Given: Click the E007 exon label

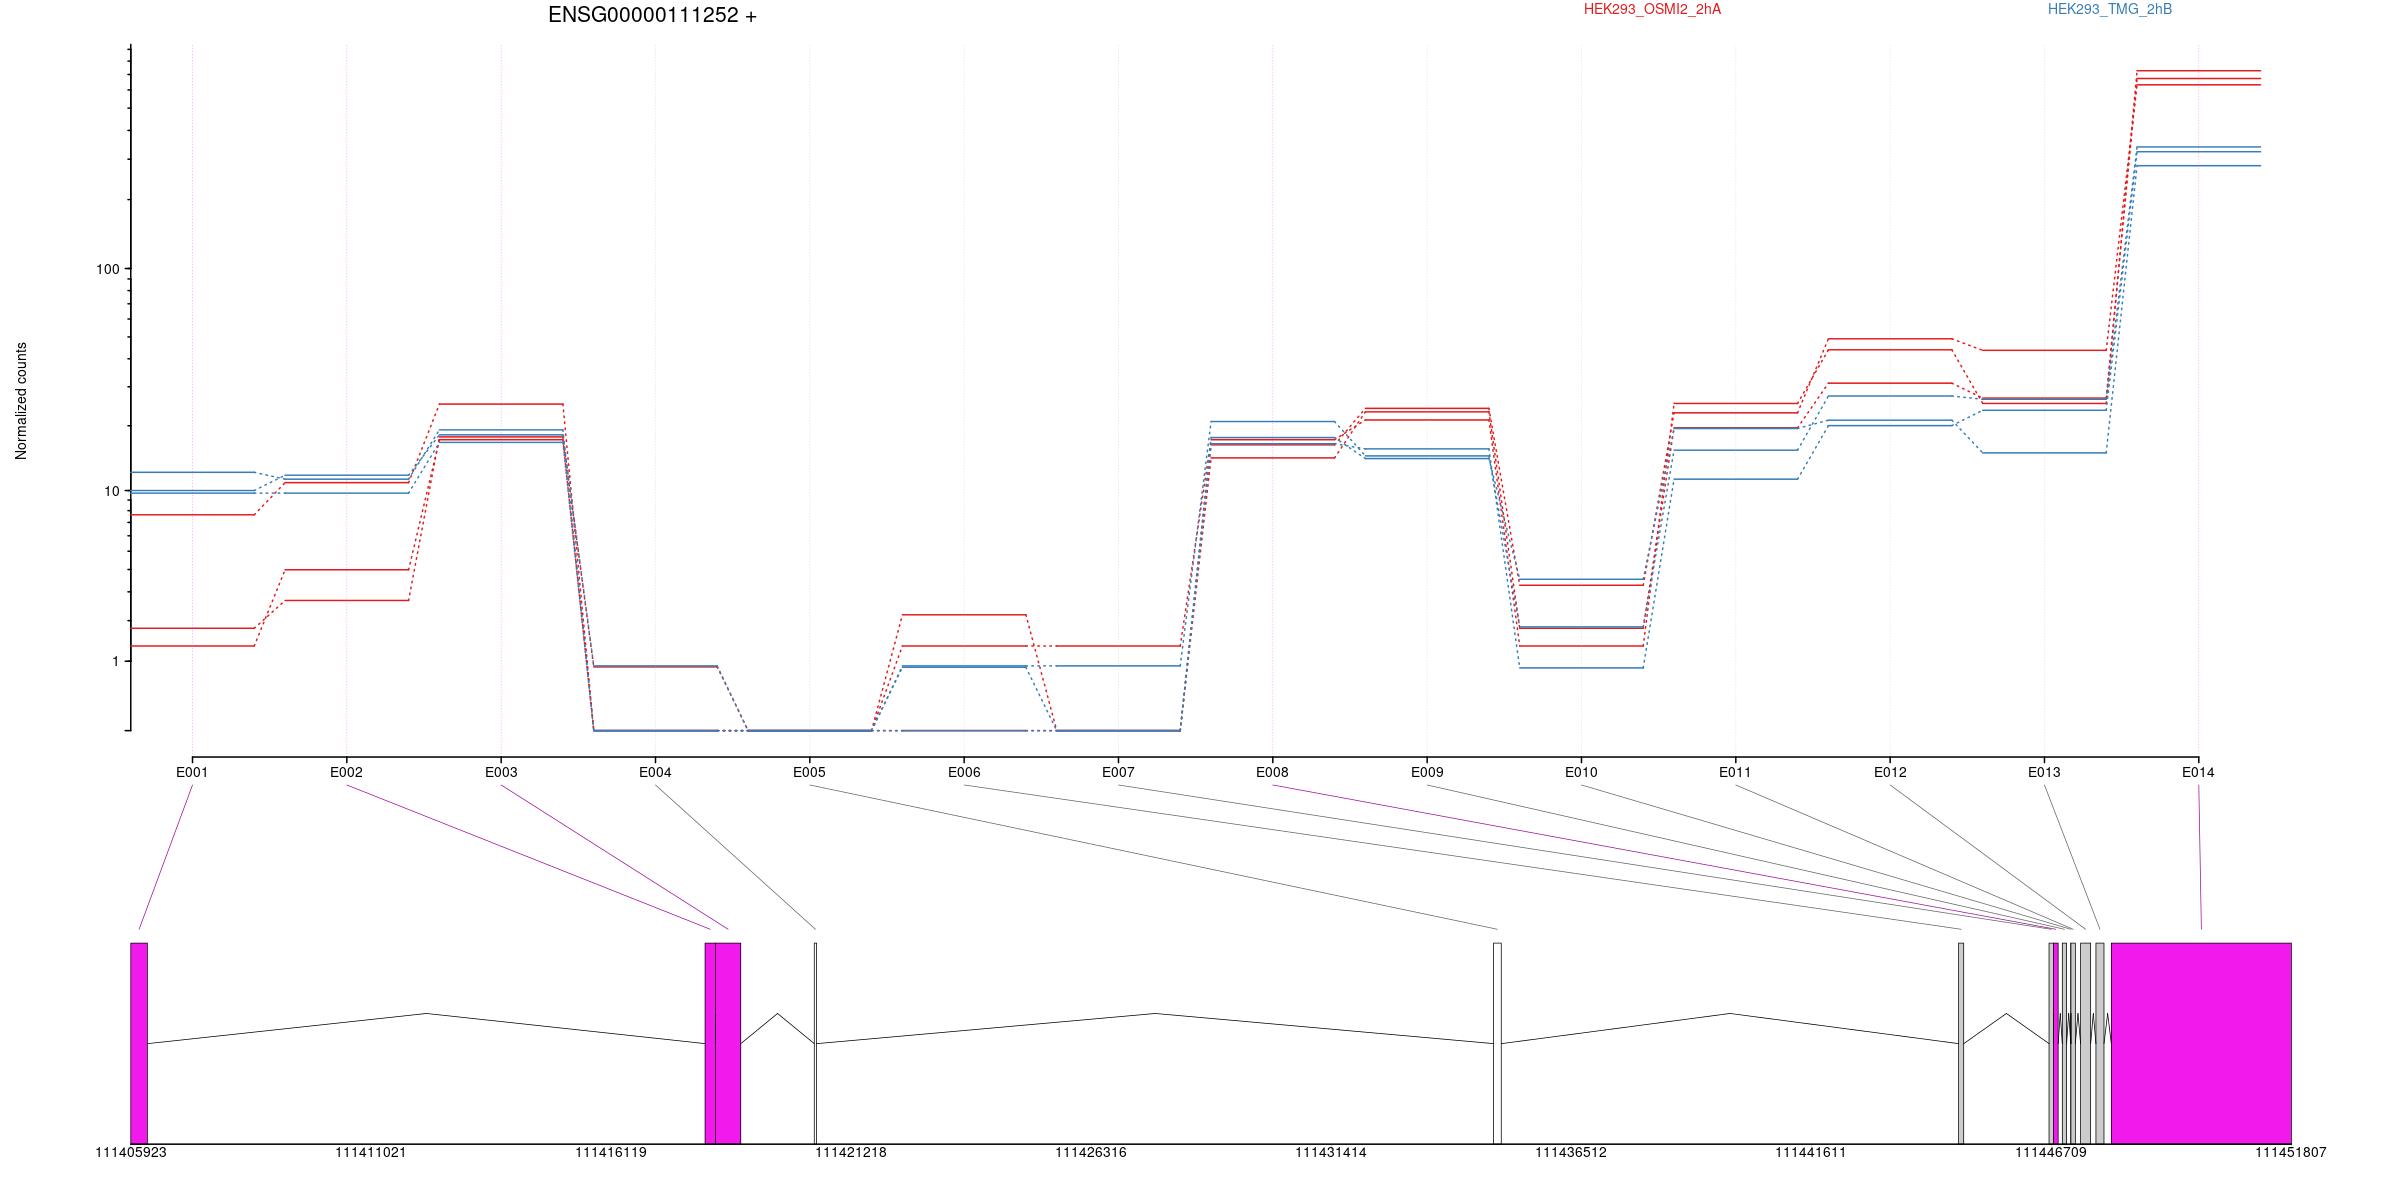Looking at the screenshot, I should coord(1118,772).
